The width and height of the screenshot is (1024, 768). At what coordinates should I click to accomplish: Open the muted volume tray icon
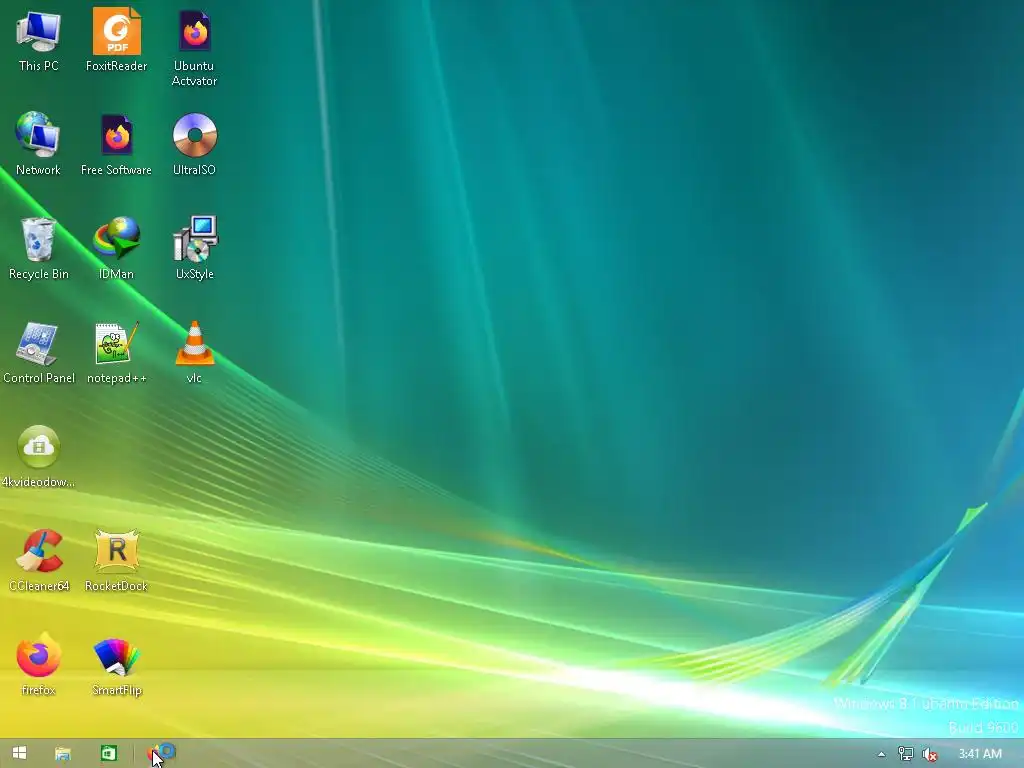[929, 754]
